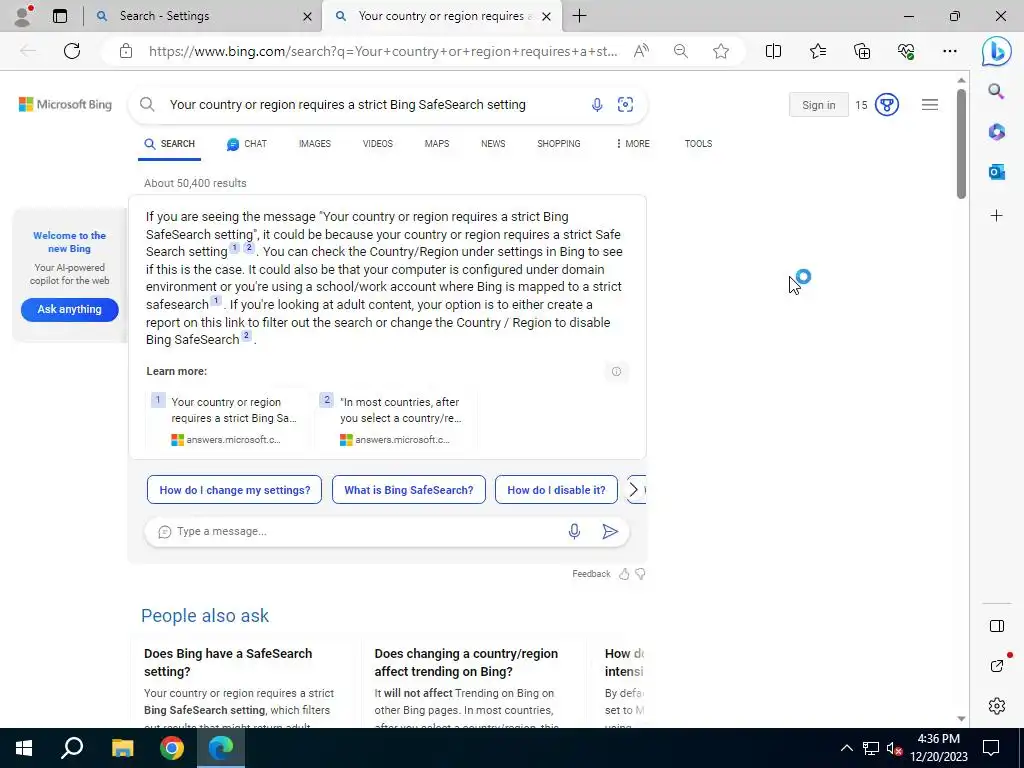This screenshot has width=1024, height=768.
Task: Select the SEARCH results tab
Action: [x=169, y=144]
